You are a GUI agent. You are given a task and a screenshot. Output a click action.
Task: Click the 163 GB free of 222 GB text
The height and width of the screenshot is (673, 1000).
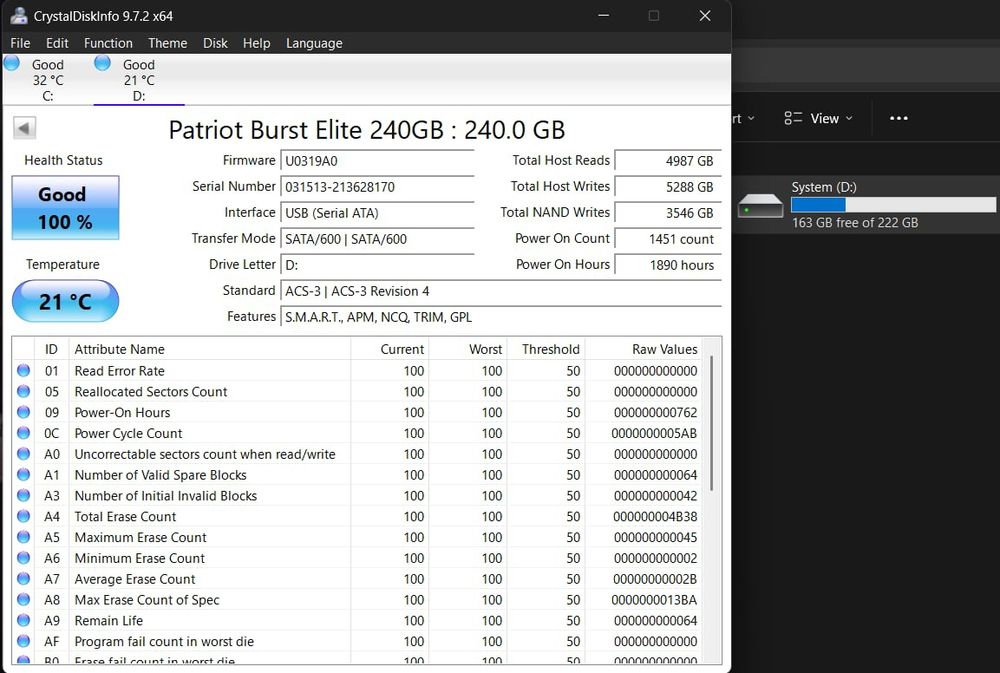pyautogui.click(x=855, y=223)
